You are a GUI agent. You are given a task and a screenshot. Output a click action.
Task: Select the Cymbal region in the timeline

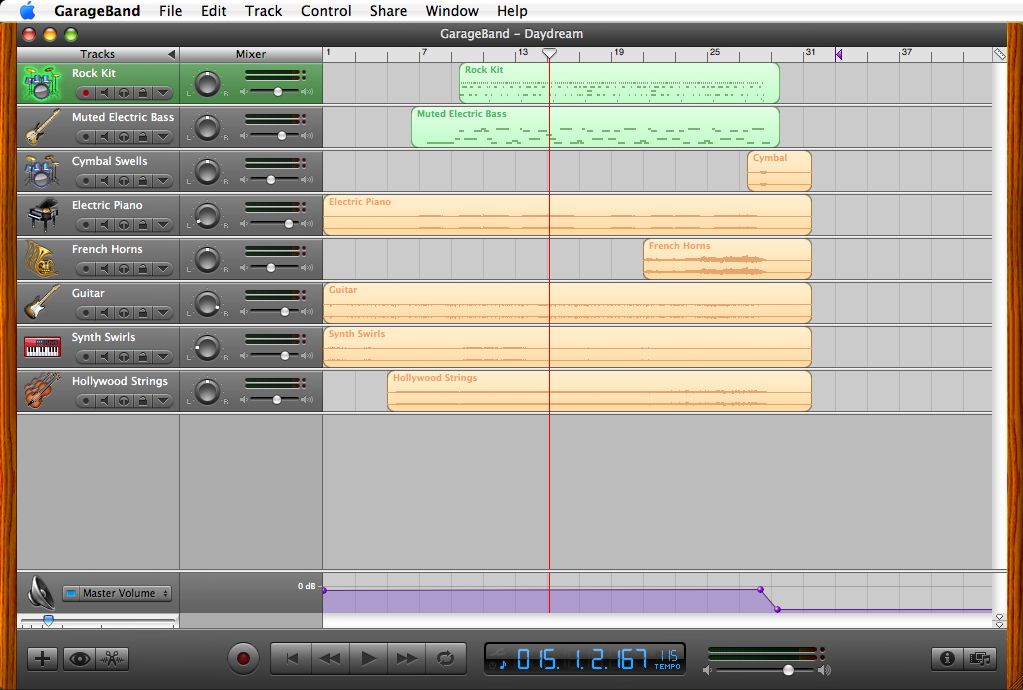tap(779, 171)
